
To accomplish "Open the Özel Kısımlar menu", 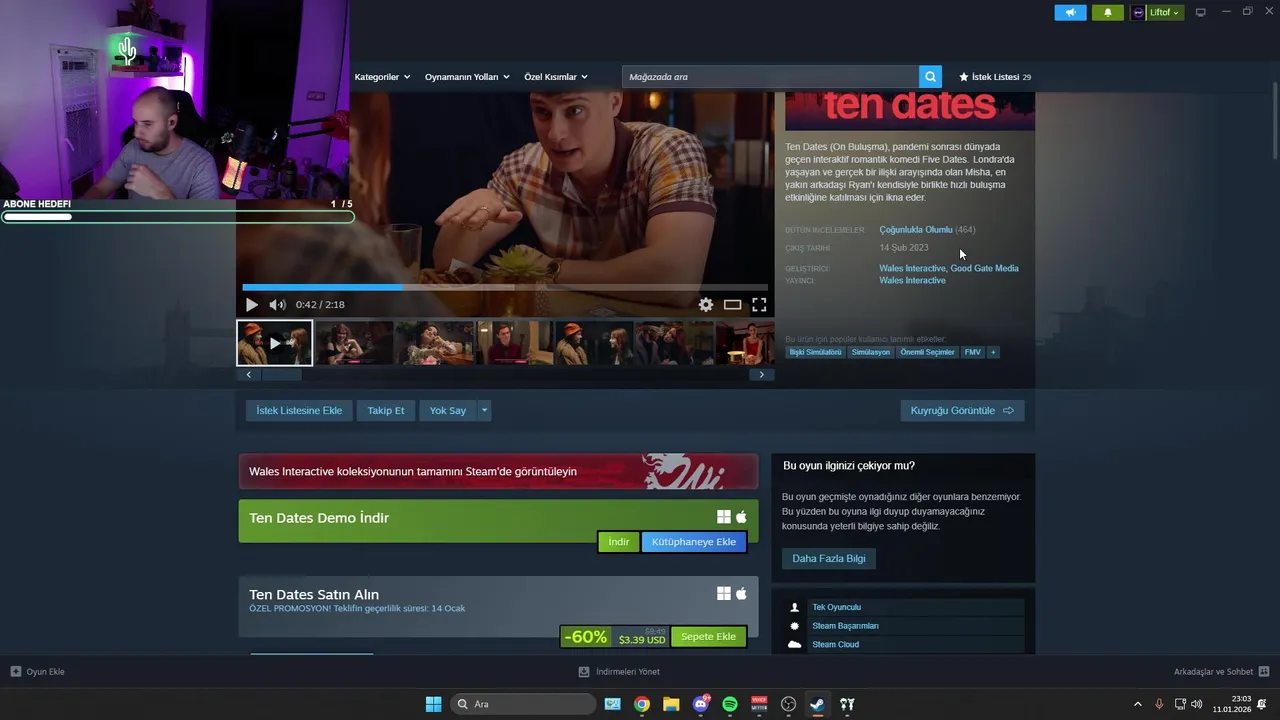I will [x=556, y=77].
